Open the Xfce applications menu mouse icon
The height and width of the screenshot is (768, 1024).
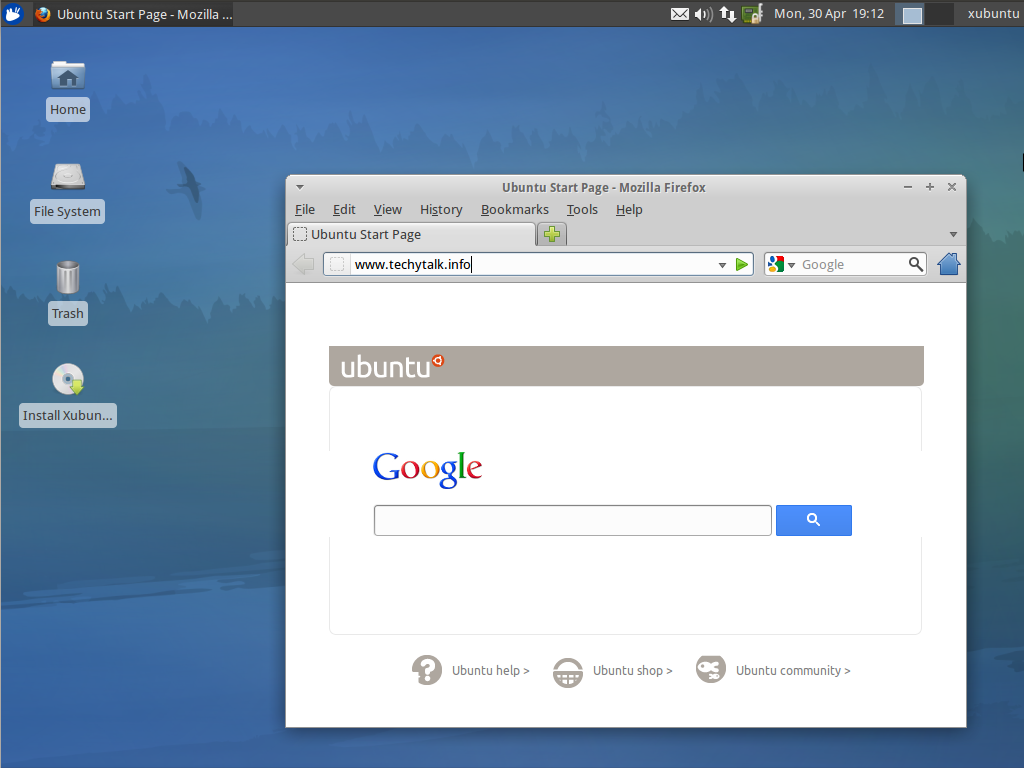14,14
